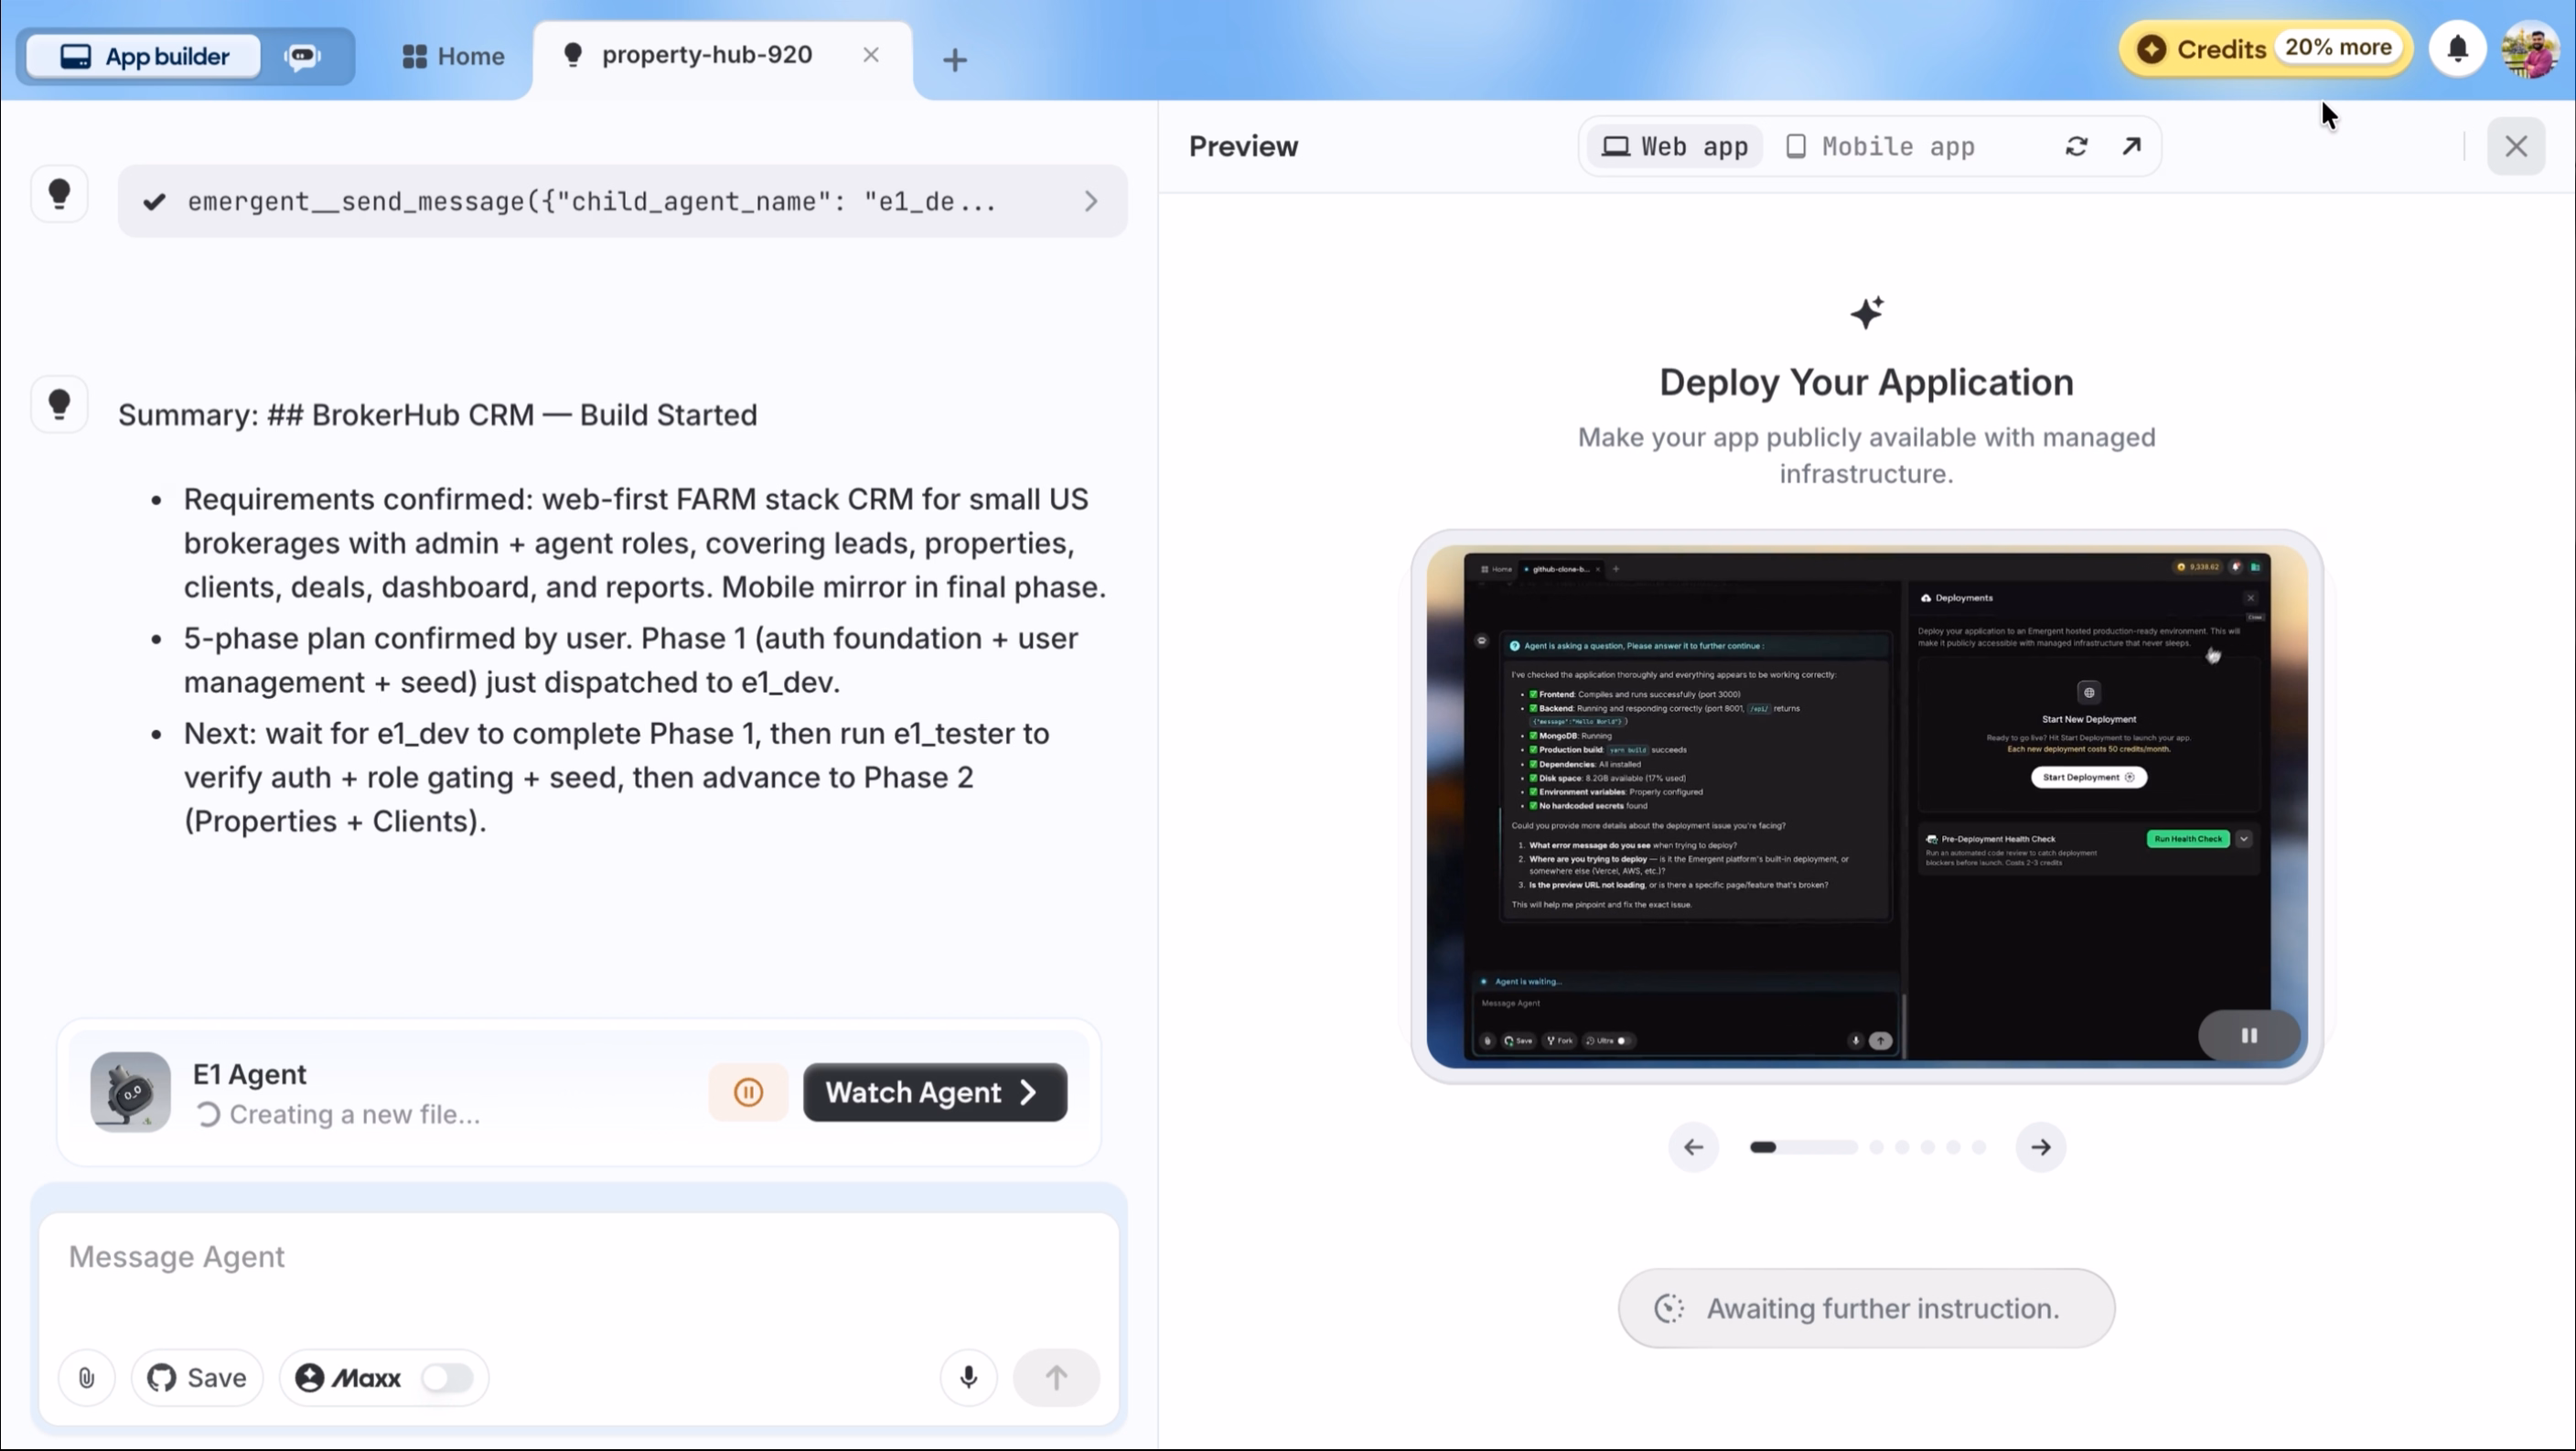Toggle the Maxx mode switch

pos(446,1378)
